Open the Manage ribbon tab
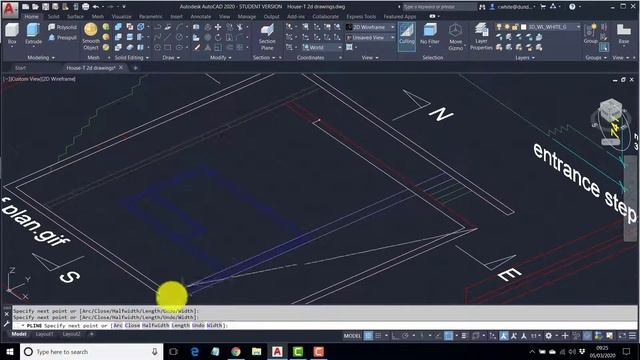The width and height of the screenshot is (640, 360). coord(247,17)
